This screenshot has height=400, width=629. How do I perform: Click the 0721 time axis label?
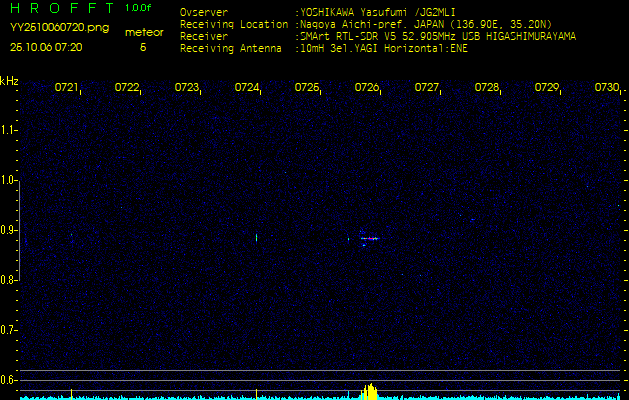tap(66, 87)
